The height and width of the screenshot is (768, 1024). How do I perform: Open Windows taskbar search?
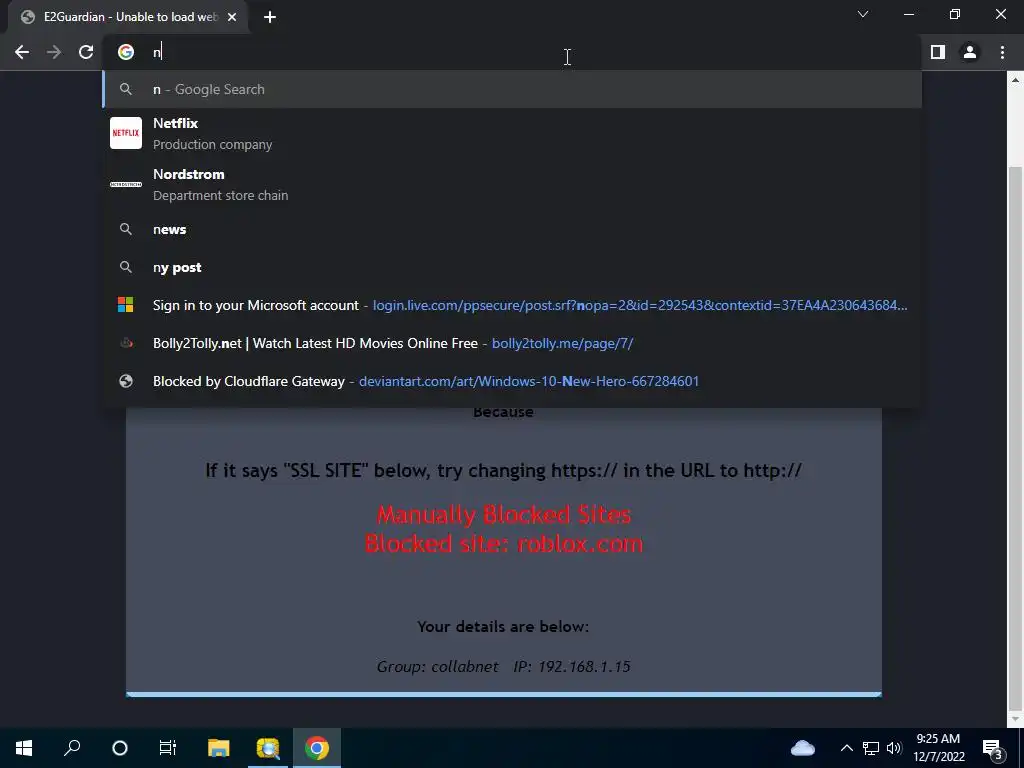point(72,748)
